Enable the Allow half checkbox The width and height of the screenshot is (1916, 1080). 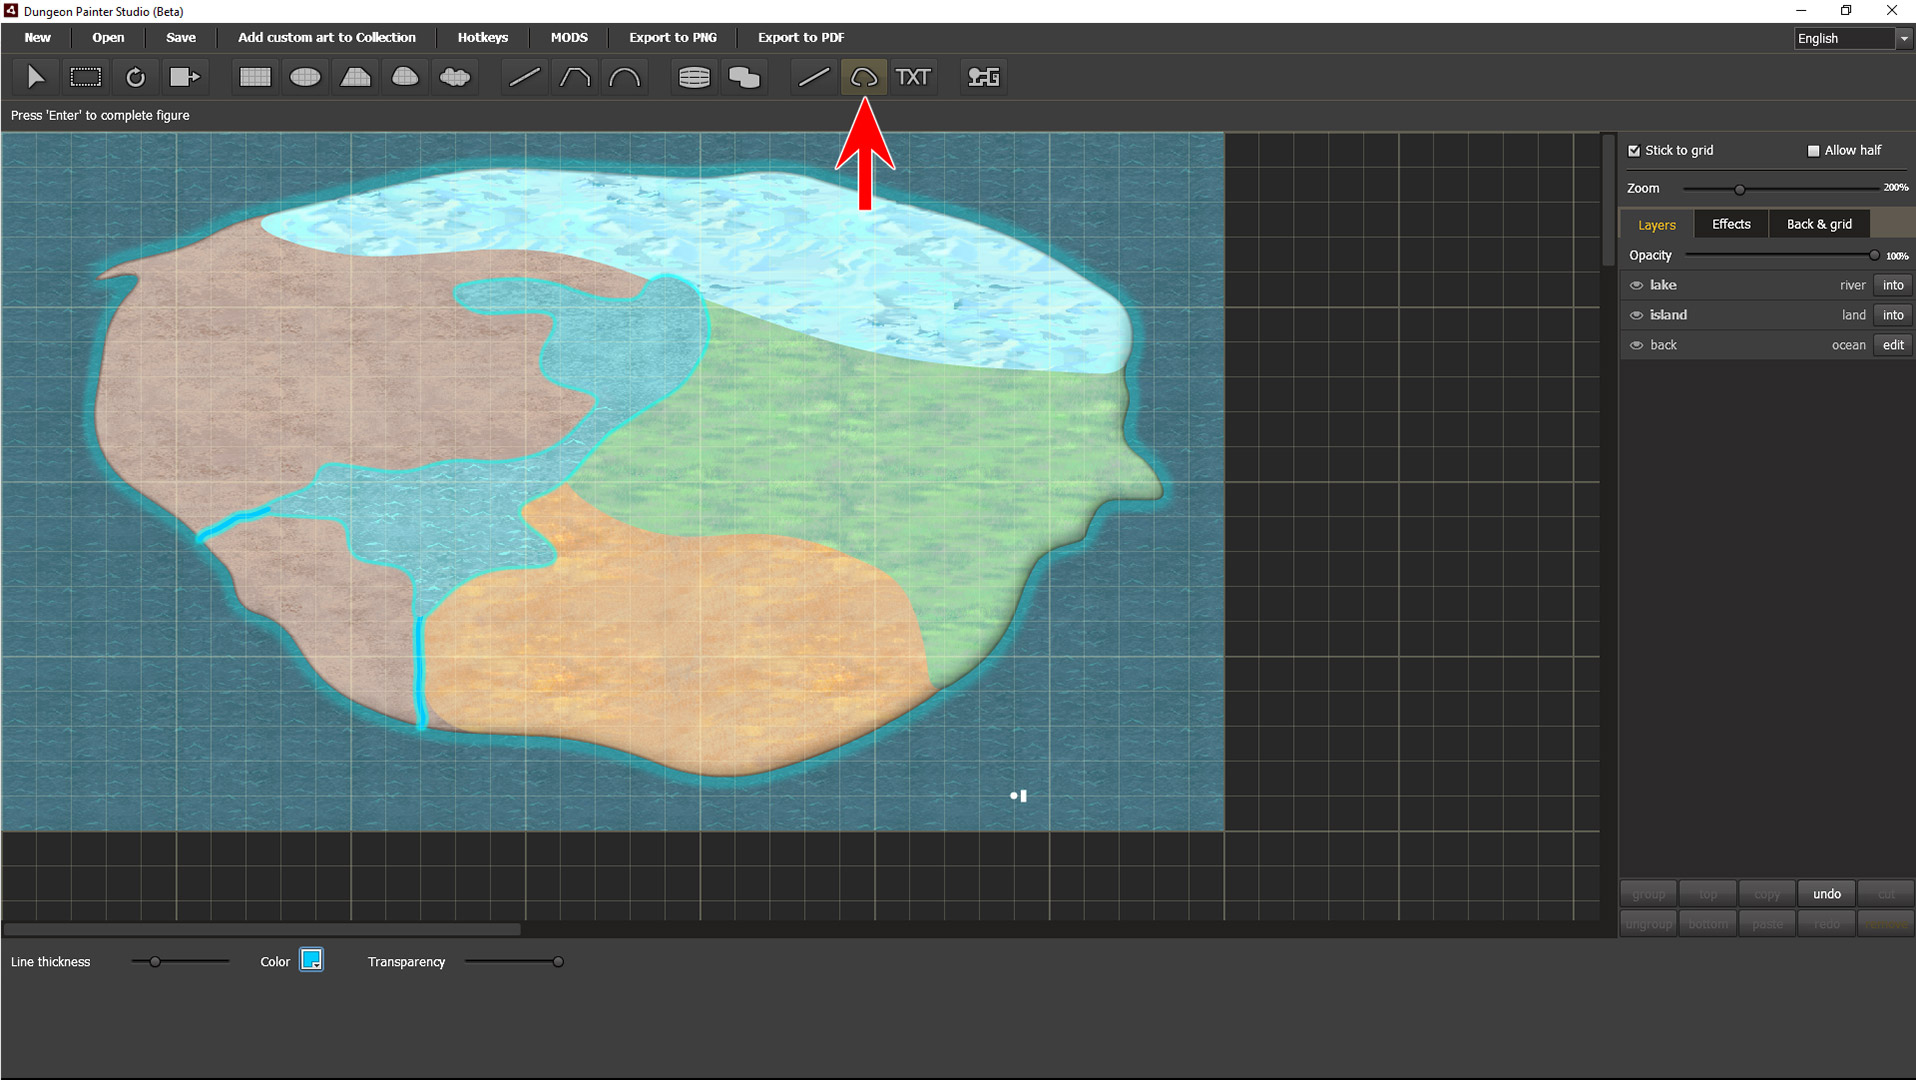tap(1813, 151)
